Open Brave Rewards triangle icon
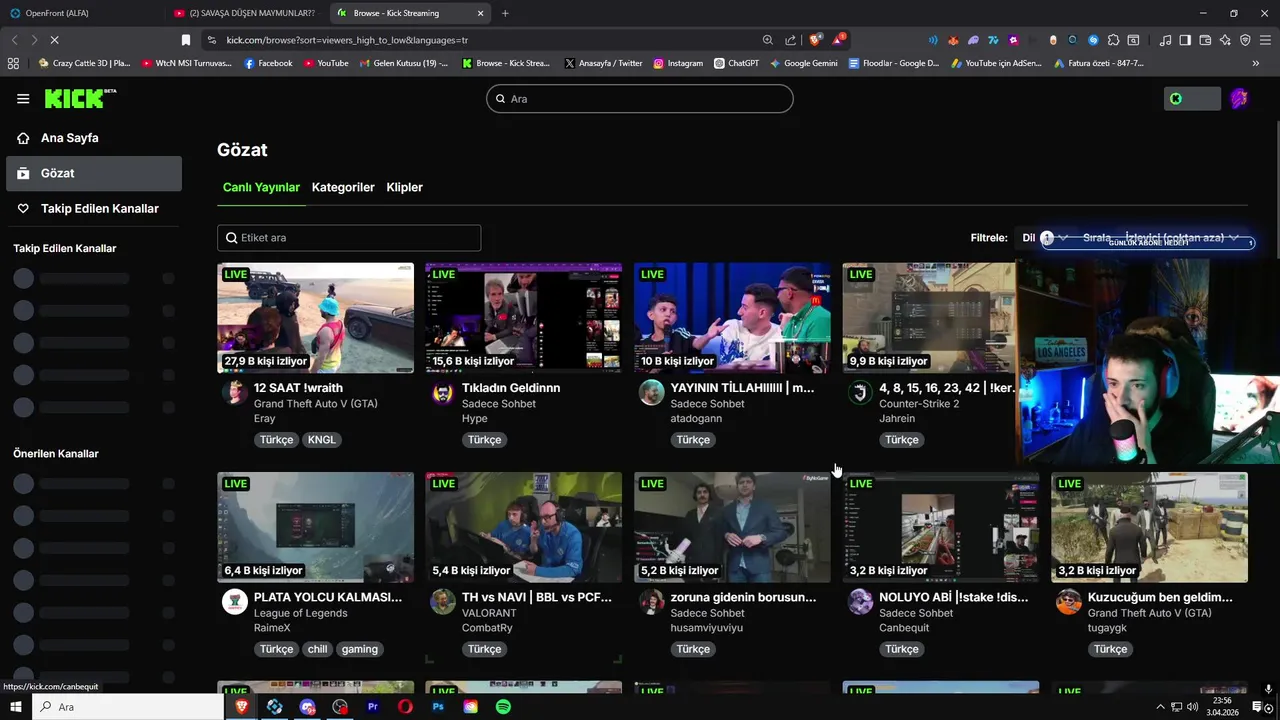 point(838,40)
